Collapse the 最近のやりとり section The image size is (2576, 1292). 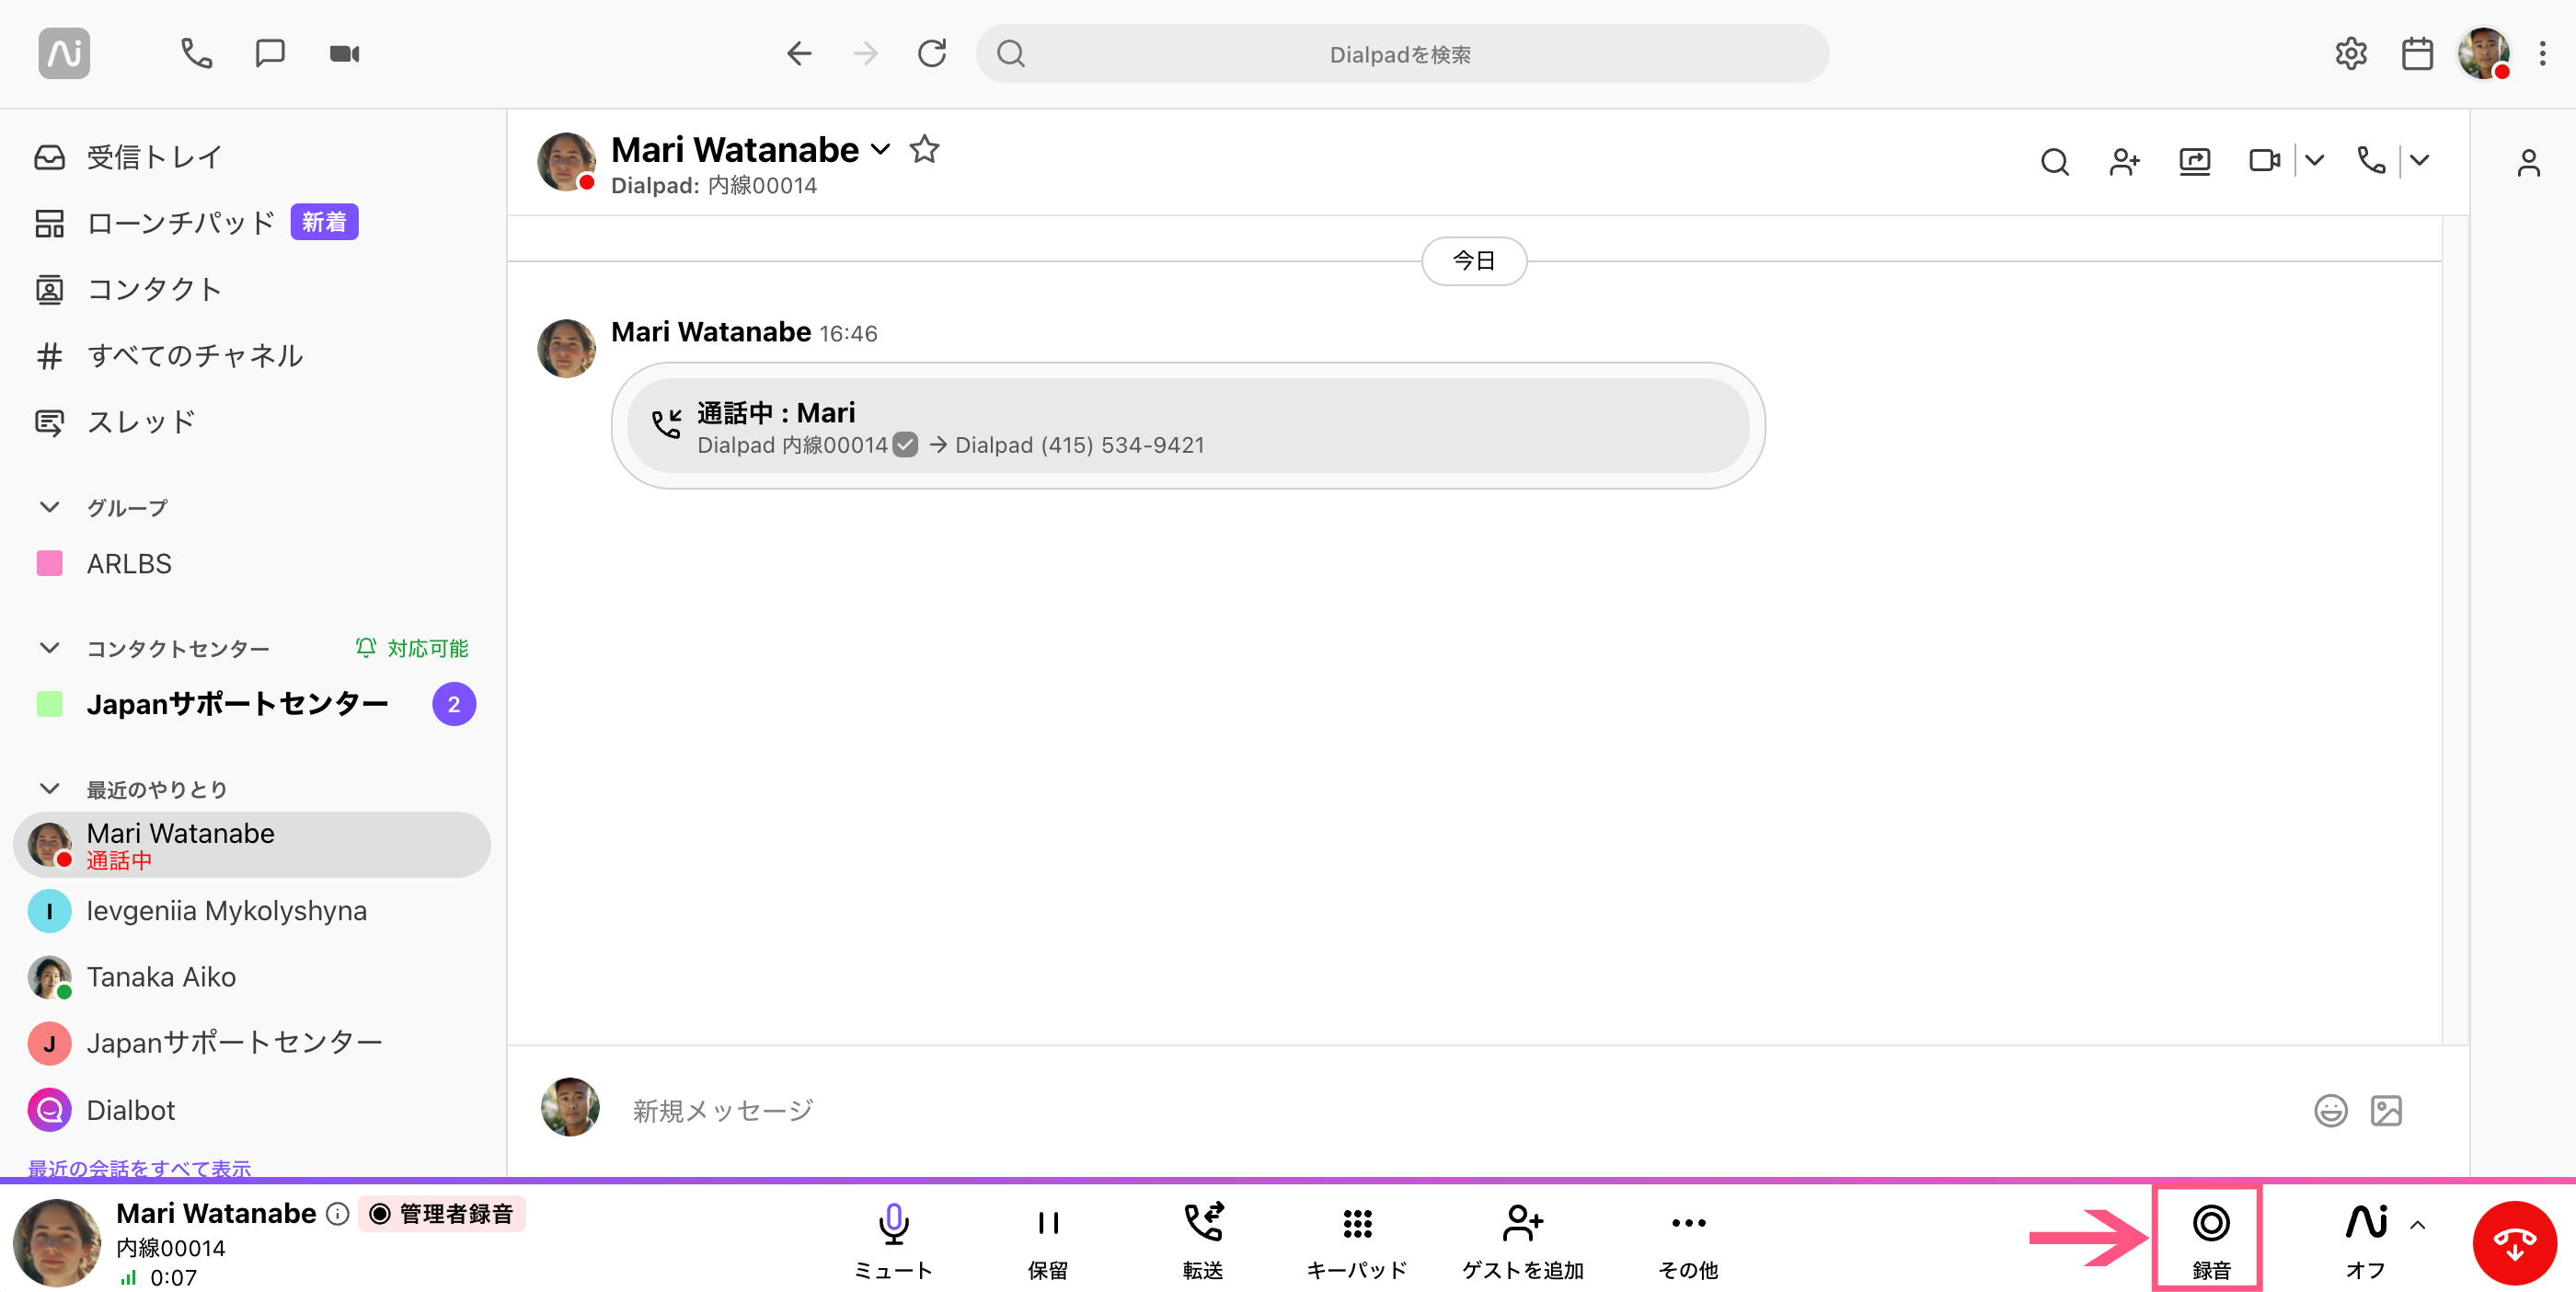coord(49,789)
